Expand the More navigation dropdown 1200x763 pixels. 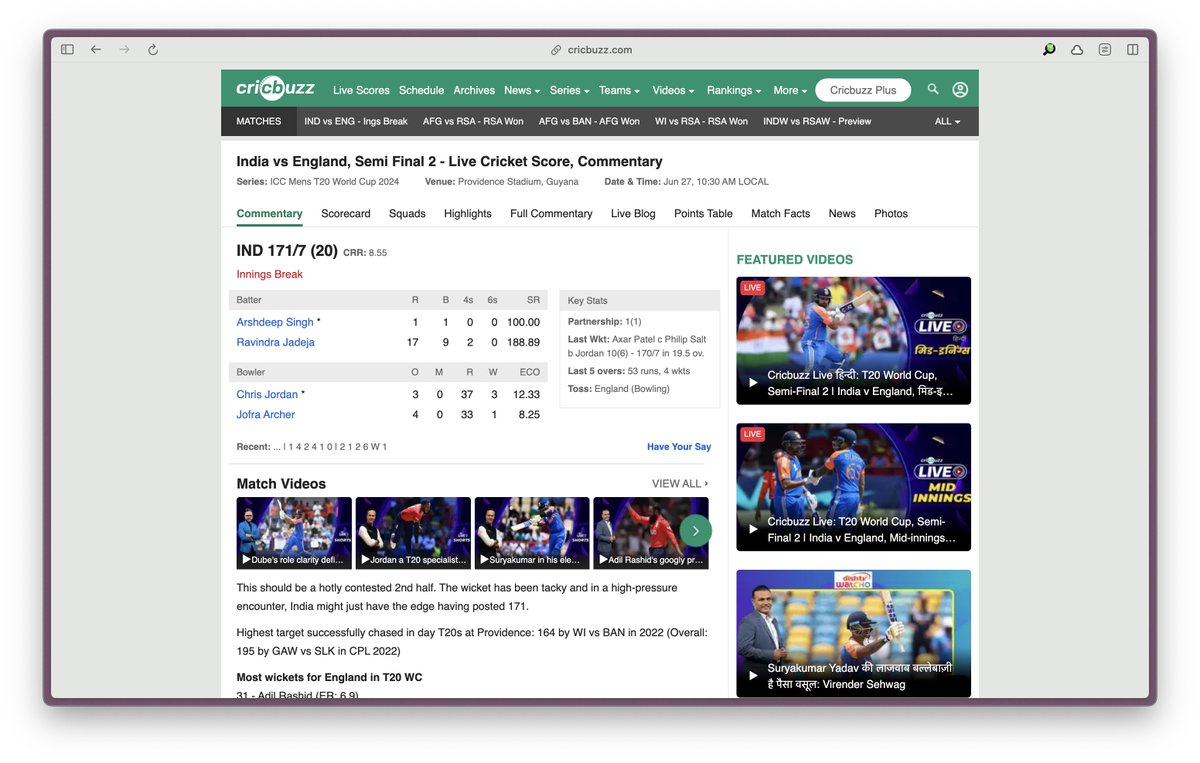click(x=789, y=90)
